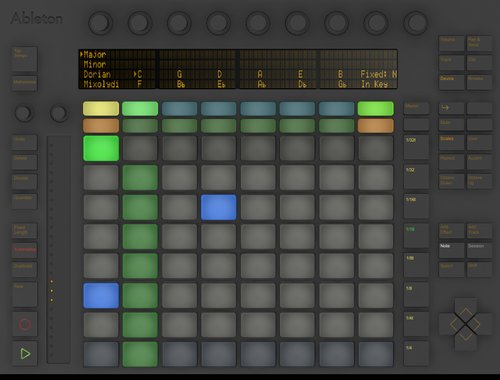Click the blue button below keys A/Ab
500x380 pixels.
pyautogui.click(x=258, y=109)
